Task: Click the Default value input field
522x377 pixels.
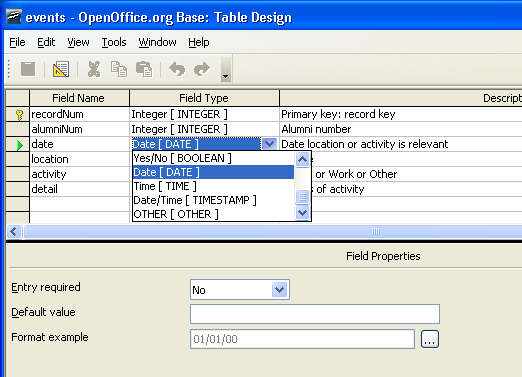Action: coord(315,314)
